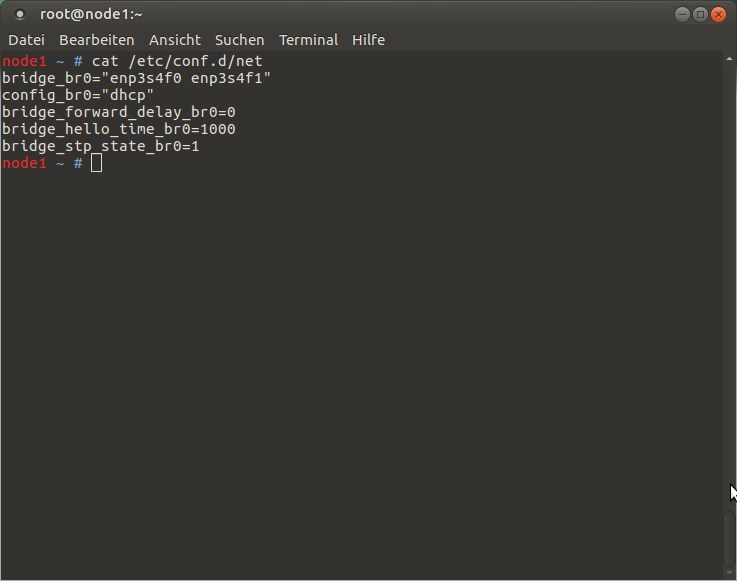Open the Ansicht menu
Screen dimensions: 737x581
[175, 40]
